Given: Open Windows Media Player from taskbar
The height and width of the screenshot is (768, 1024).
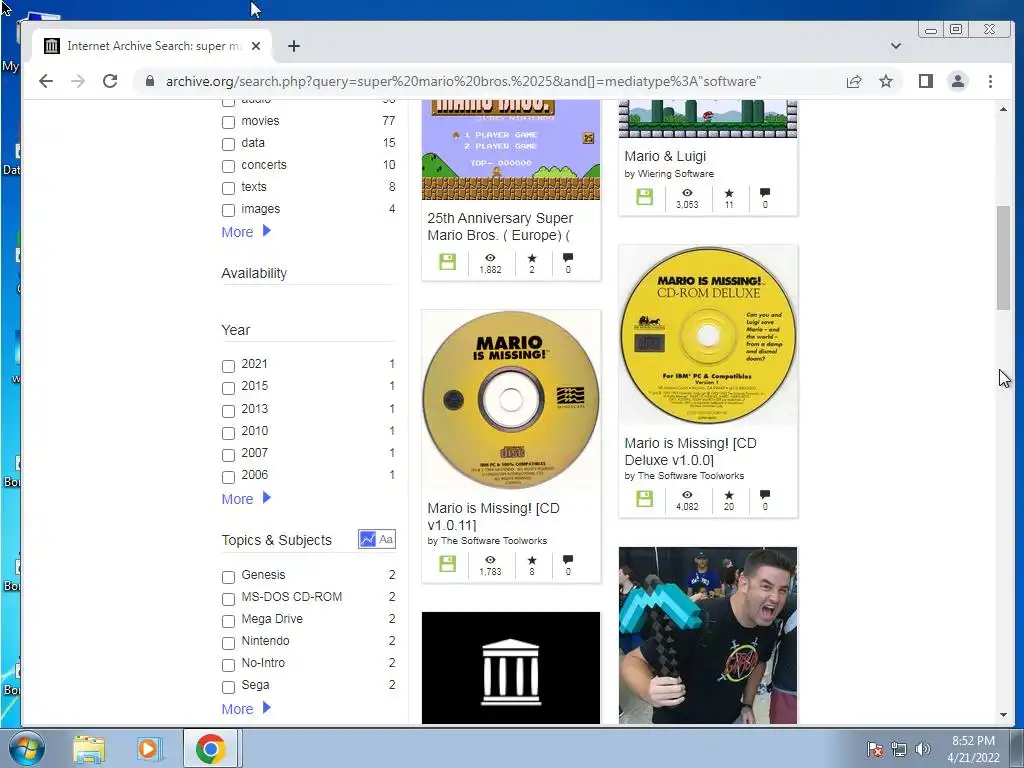Looking at the screenshot, I should click(148, 748).
